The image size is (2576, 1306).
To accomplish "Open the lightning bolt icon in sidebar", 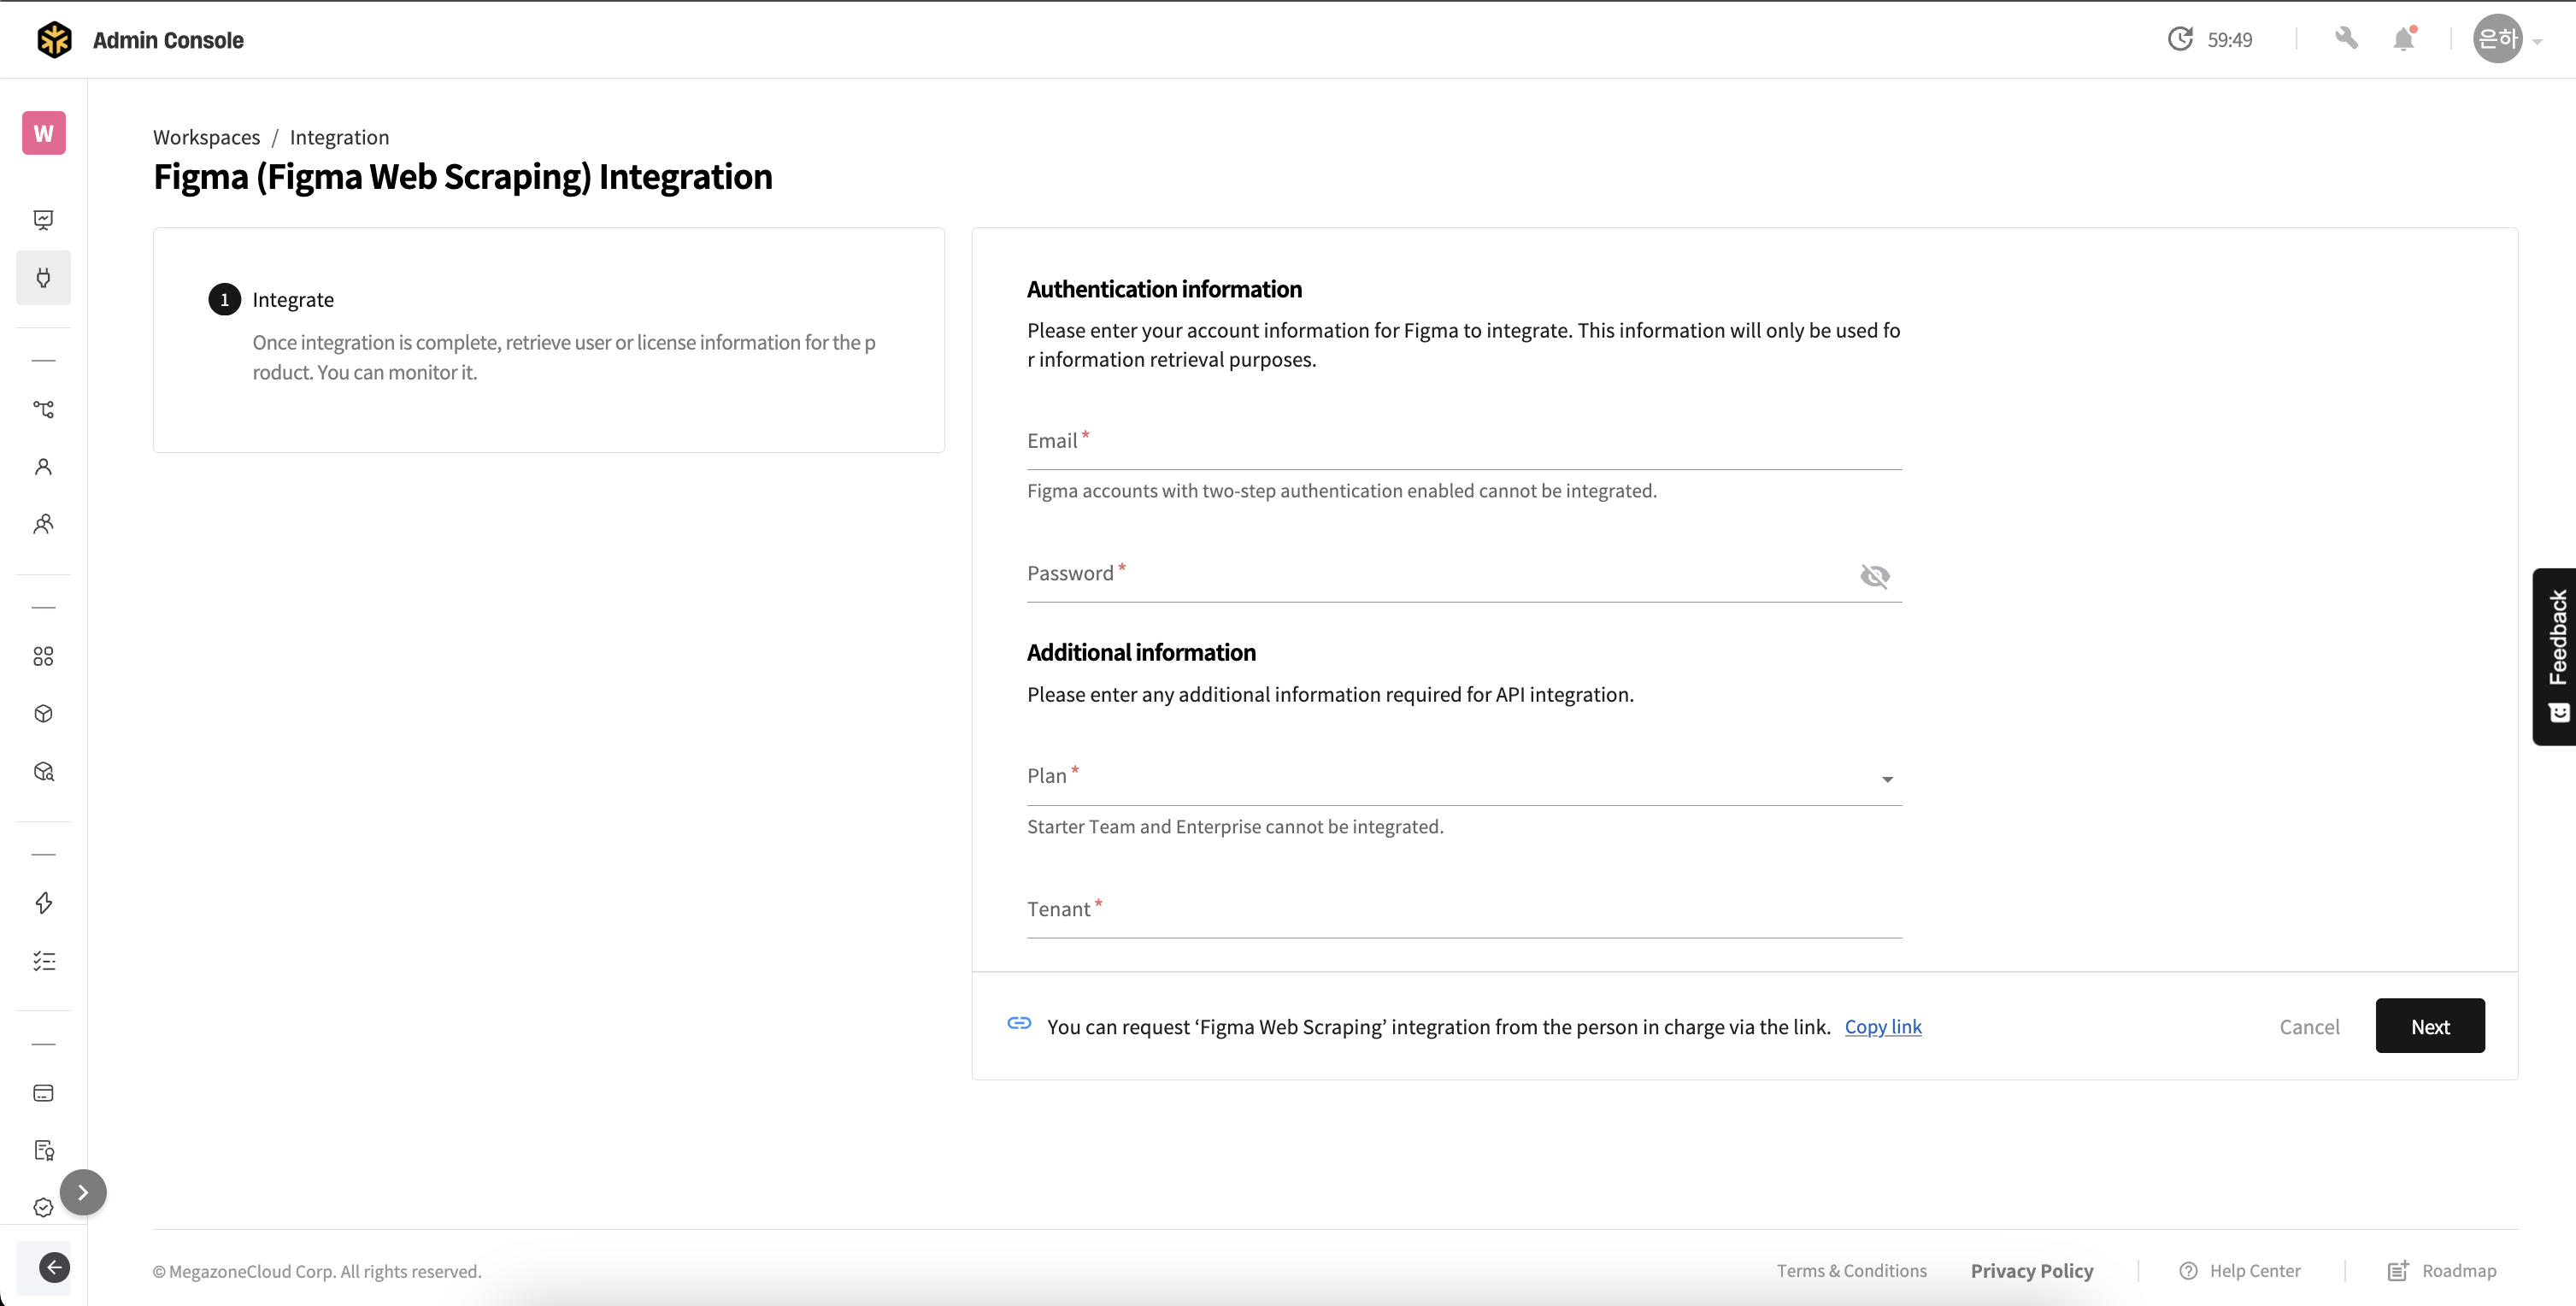I will click(43, 903).
